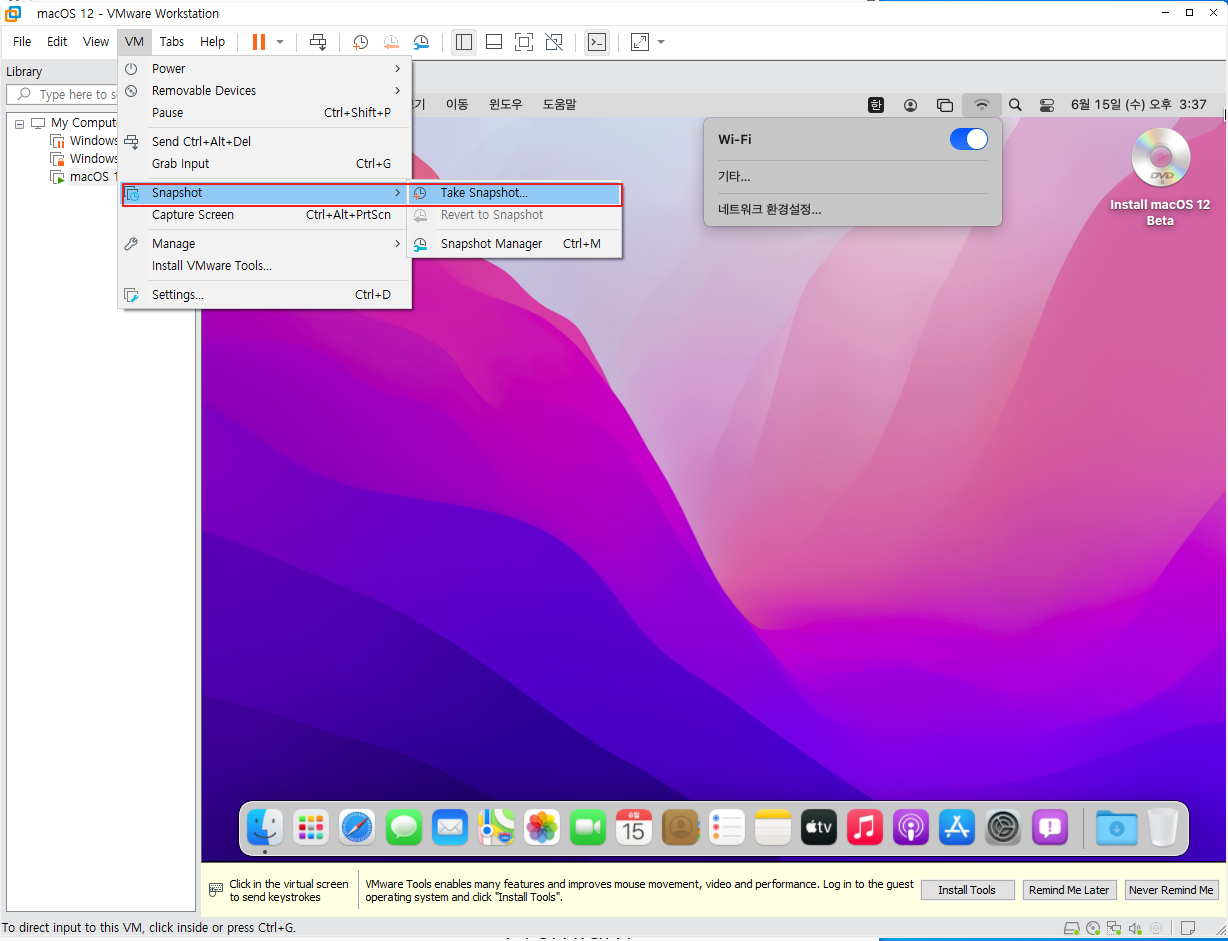Select Send Ctrl+Alt+Del menu entry

point(265,142)
